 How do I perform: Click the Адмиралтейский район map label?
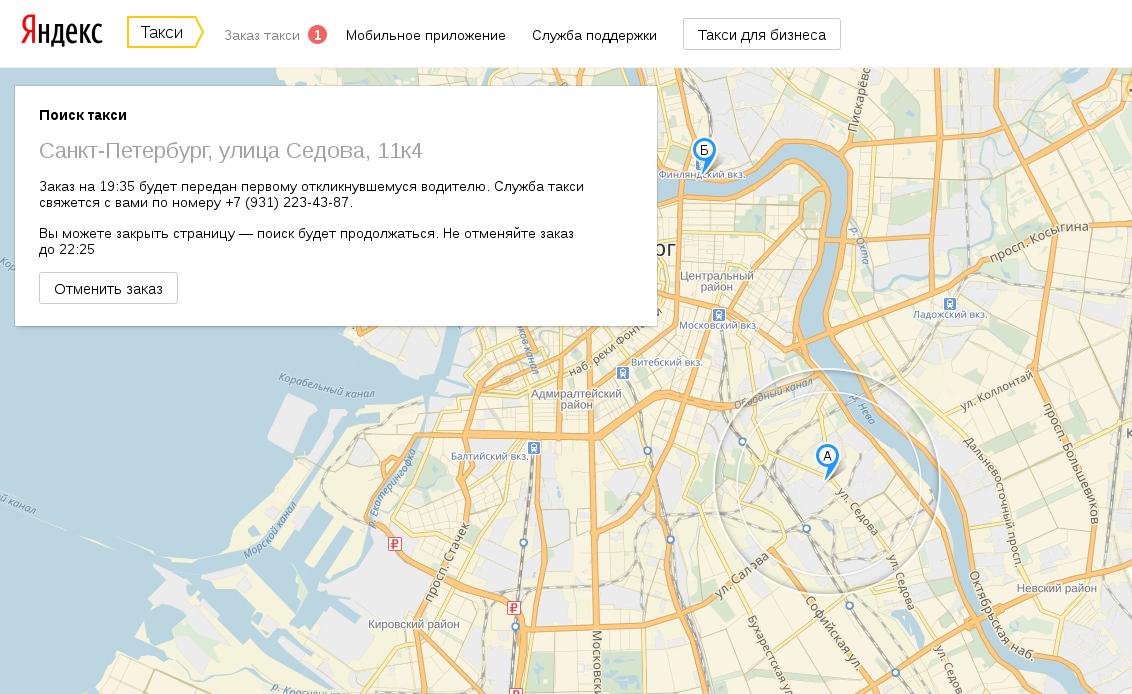click(x=576, y=399)
